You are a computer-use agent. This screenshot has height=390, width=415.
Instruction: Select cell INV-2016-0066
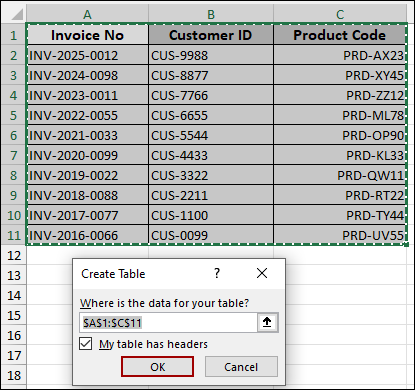tap(87, 235)
